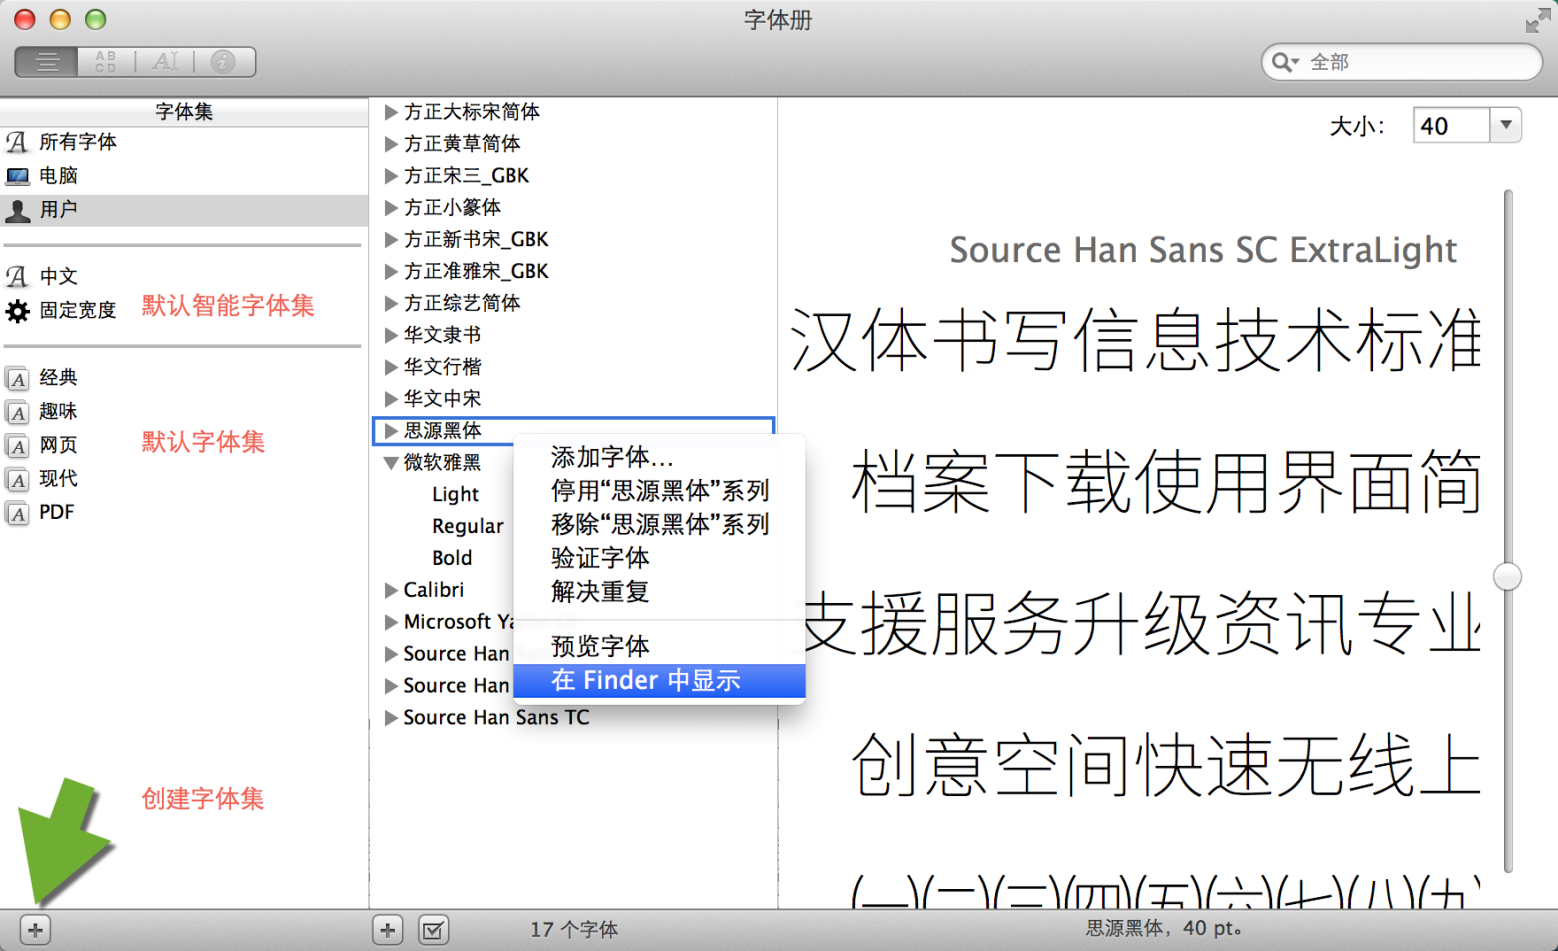Expand the 方正小篆体 family
1558x951 pixels.
point(391,208)
